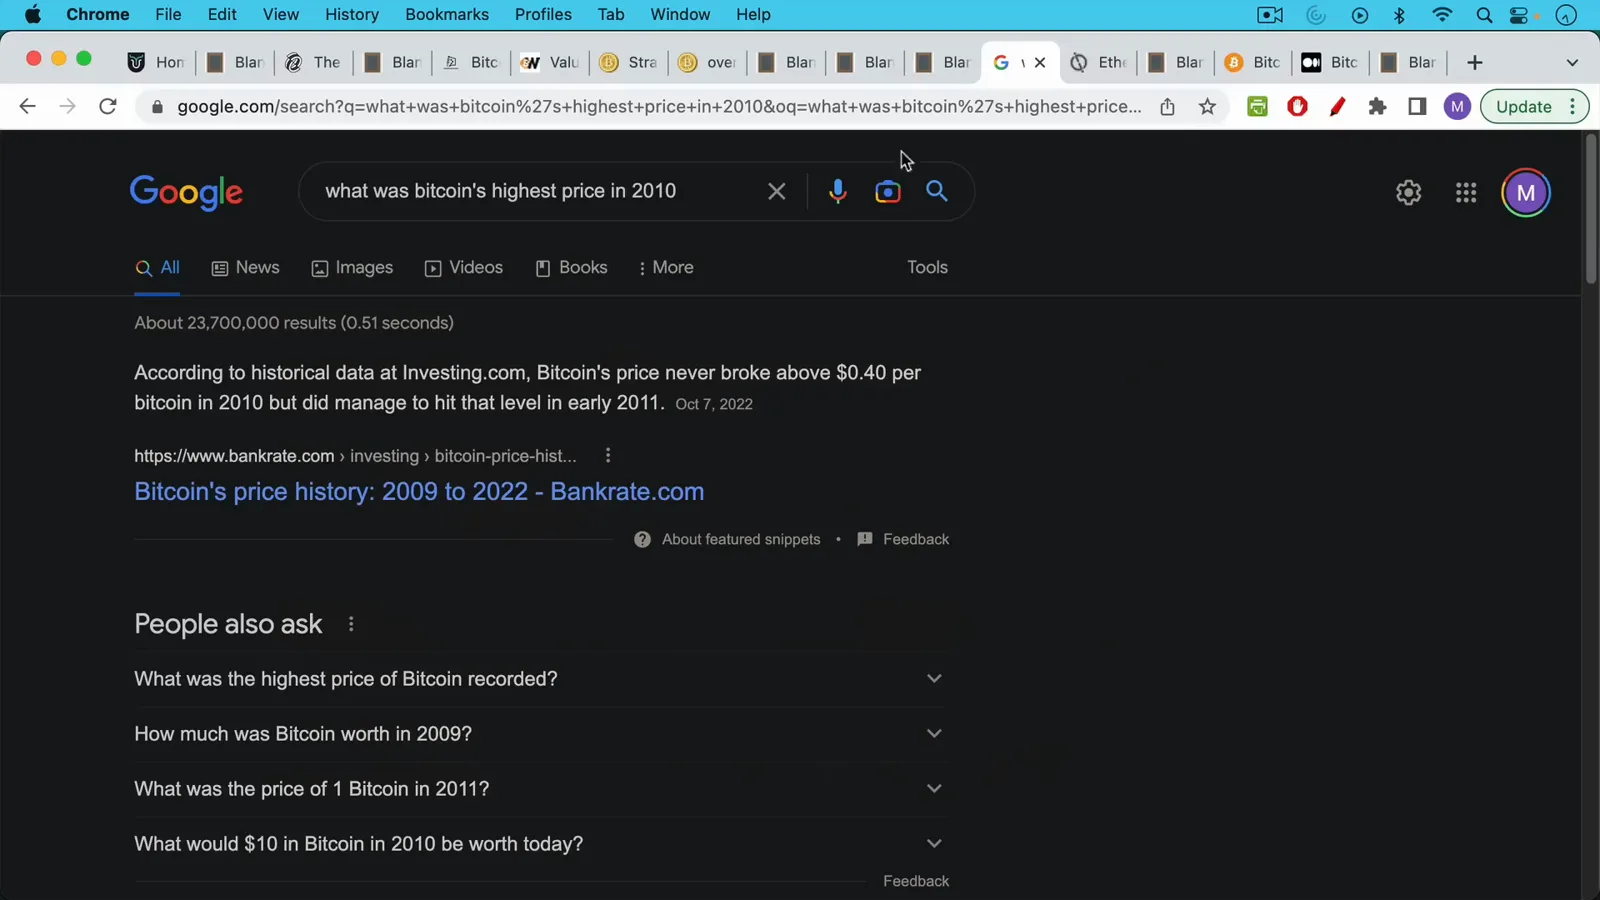The image size is (1600, 900).
Task: Switch to Images results tab
Action: coord(352,268)
